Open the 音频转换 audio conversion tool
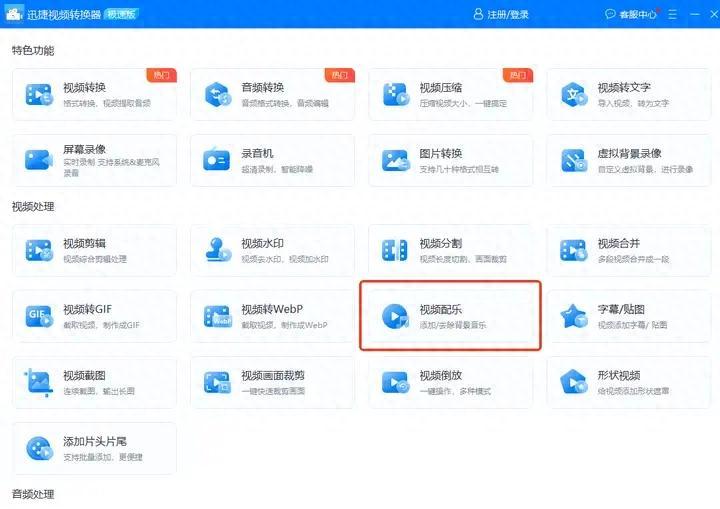Viewport: 720px width, 509px height. [272, 94]
